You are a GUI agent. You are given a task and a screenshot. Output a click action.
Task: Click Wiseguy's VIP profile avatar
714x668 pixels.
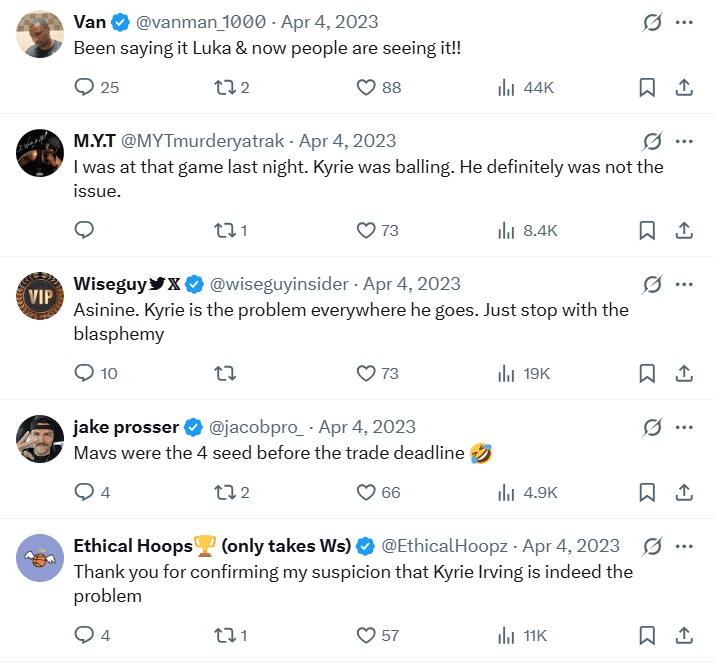(41, 297)
